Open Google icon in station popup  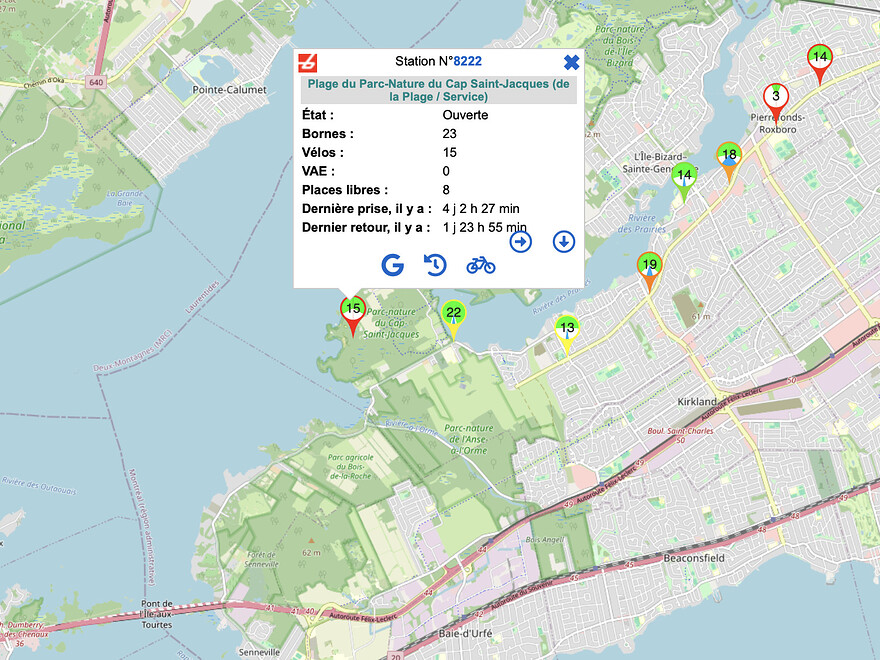[x=392, y=265]
